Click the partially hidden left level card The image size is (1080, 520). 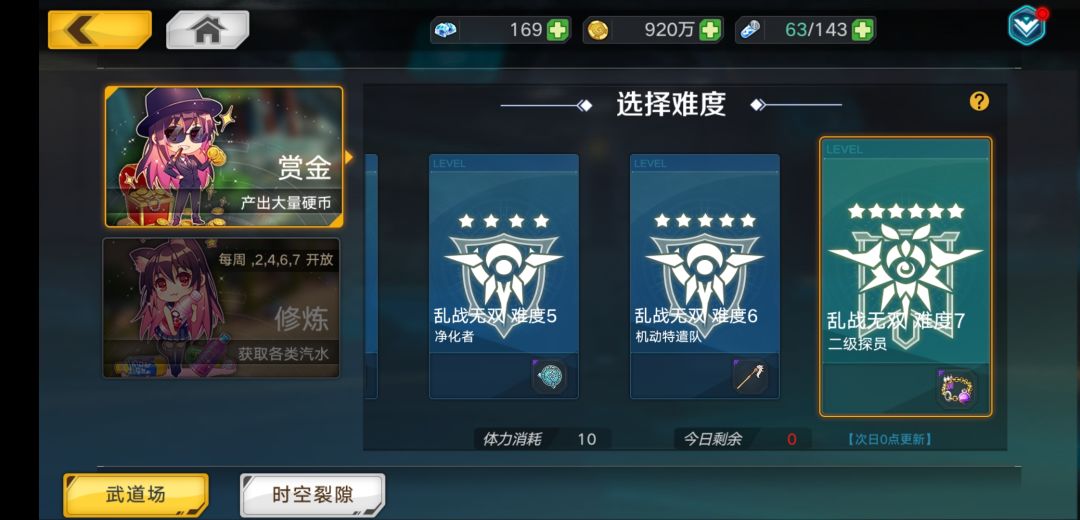(371, 276)
